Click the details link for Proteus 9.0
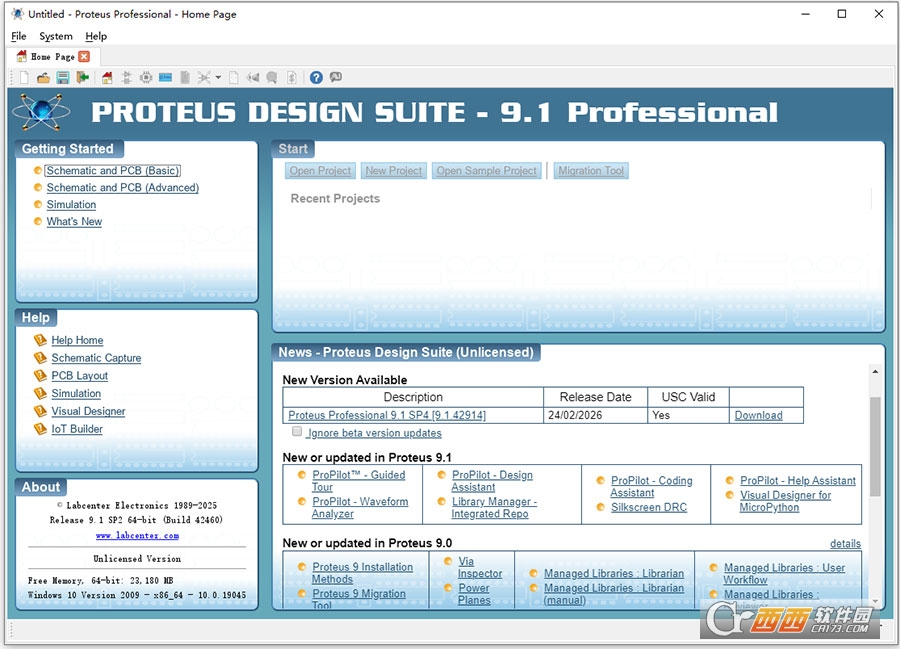This screenshot has height=649, width=900. coord(845,543)
